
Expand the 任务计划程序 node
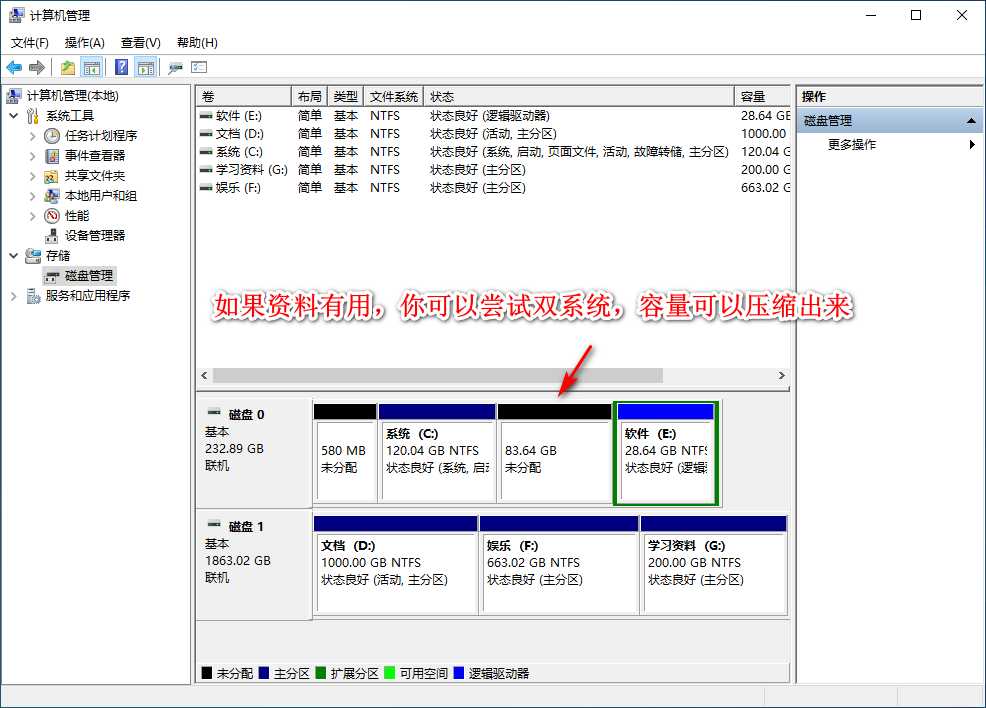[33, 136]
